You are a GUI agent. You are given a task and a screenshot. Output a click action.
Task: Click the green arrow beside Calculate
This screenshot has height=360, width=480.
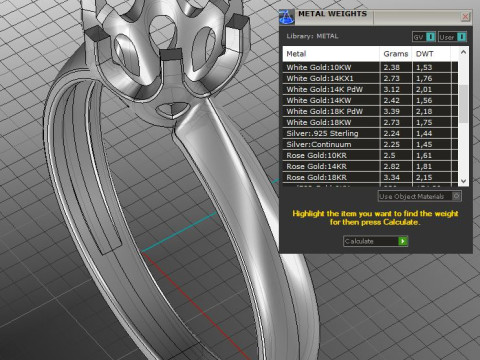click(403, 241)
